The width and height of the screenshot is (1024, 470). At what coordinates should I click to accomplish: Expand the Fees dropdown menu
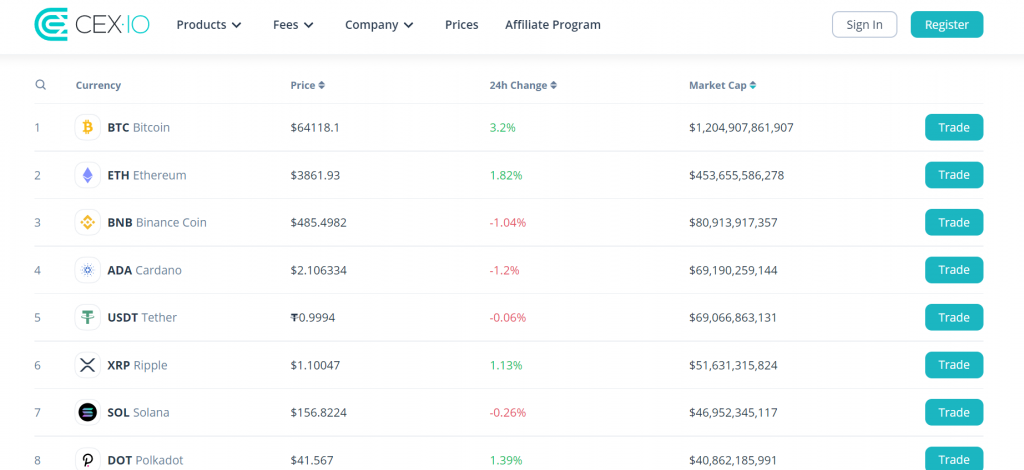pos(293,25)
